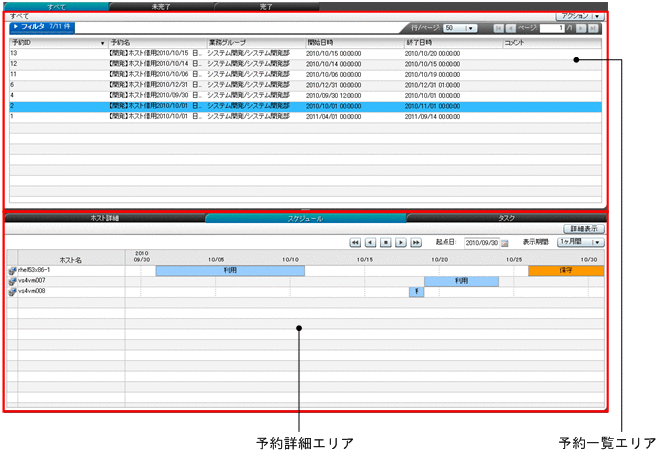Click the host icon for vs4vm008
The image size is (660, 455).
[12, 292]
